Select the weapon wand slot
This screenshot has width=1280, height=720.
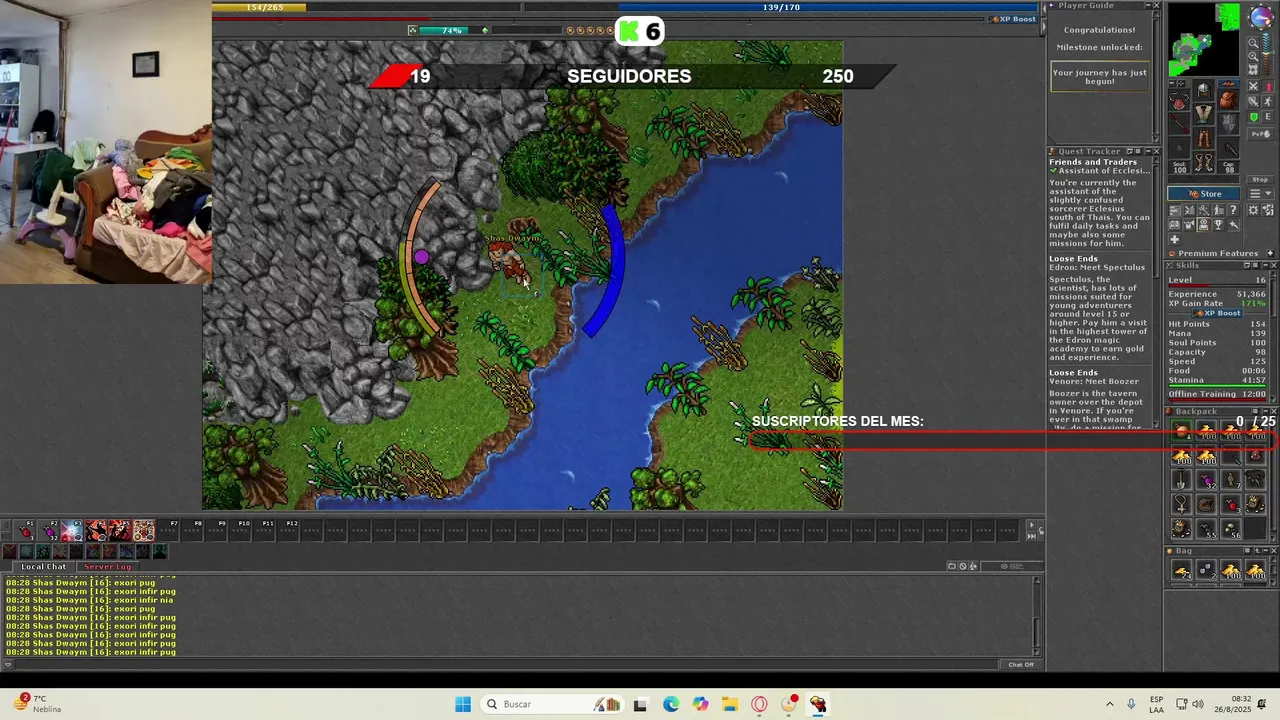coord(1179,124)
